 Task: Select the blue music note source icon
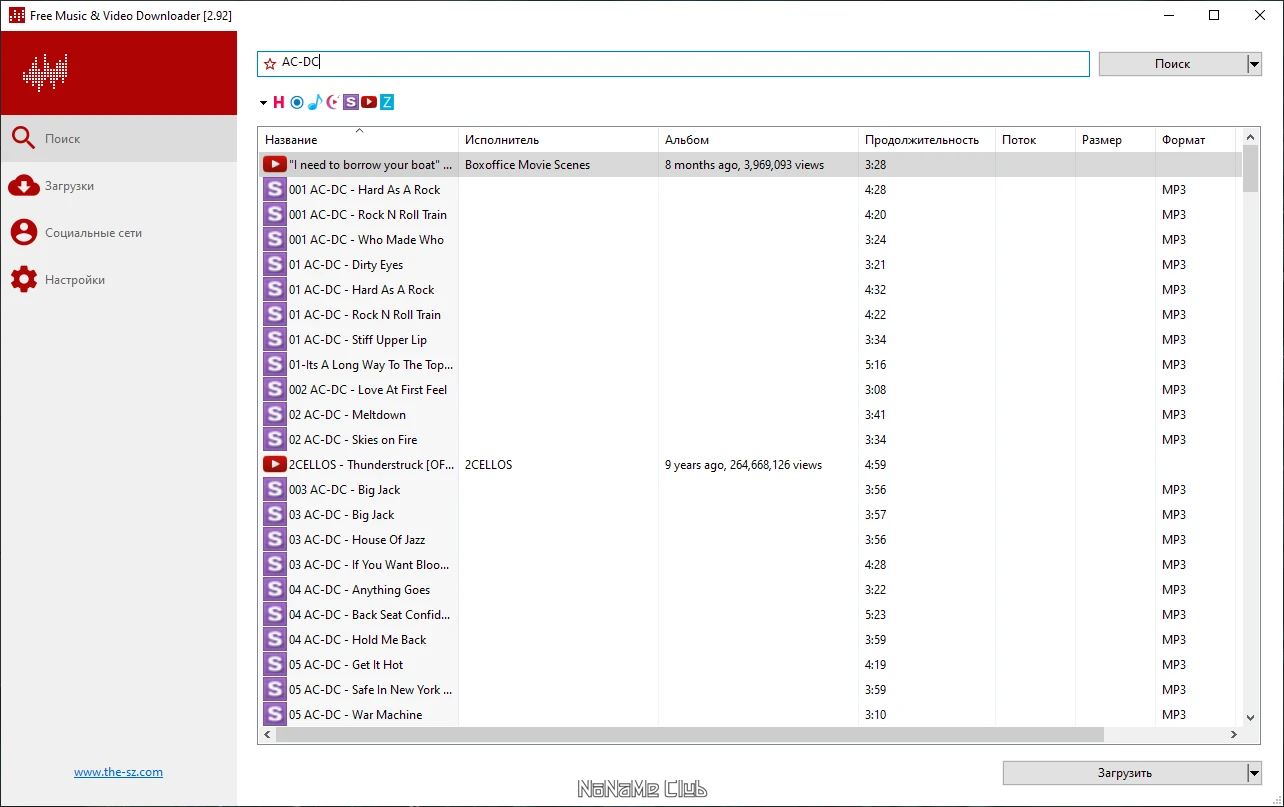tap(314, 102)
